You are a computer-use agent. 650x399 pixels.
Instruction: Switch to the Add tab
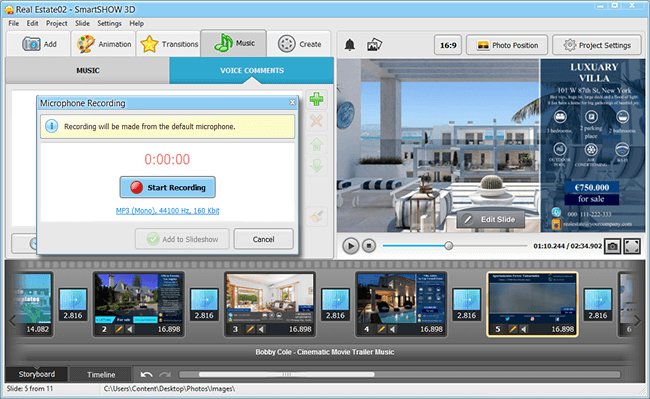coord(38,44)
